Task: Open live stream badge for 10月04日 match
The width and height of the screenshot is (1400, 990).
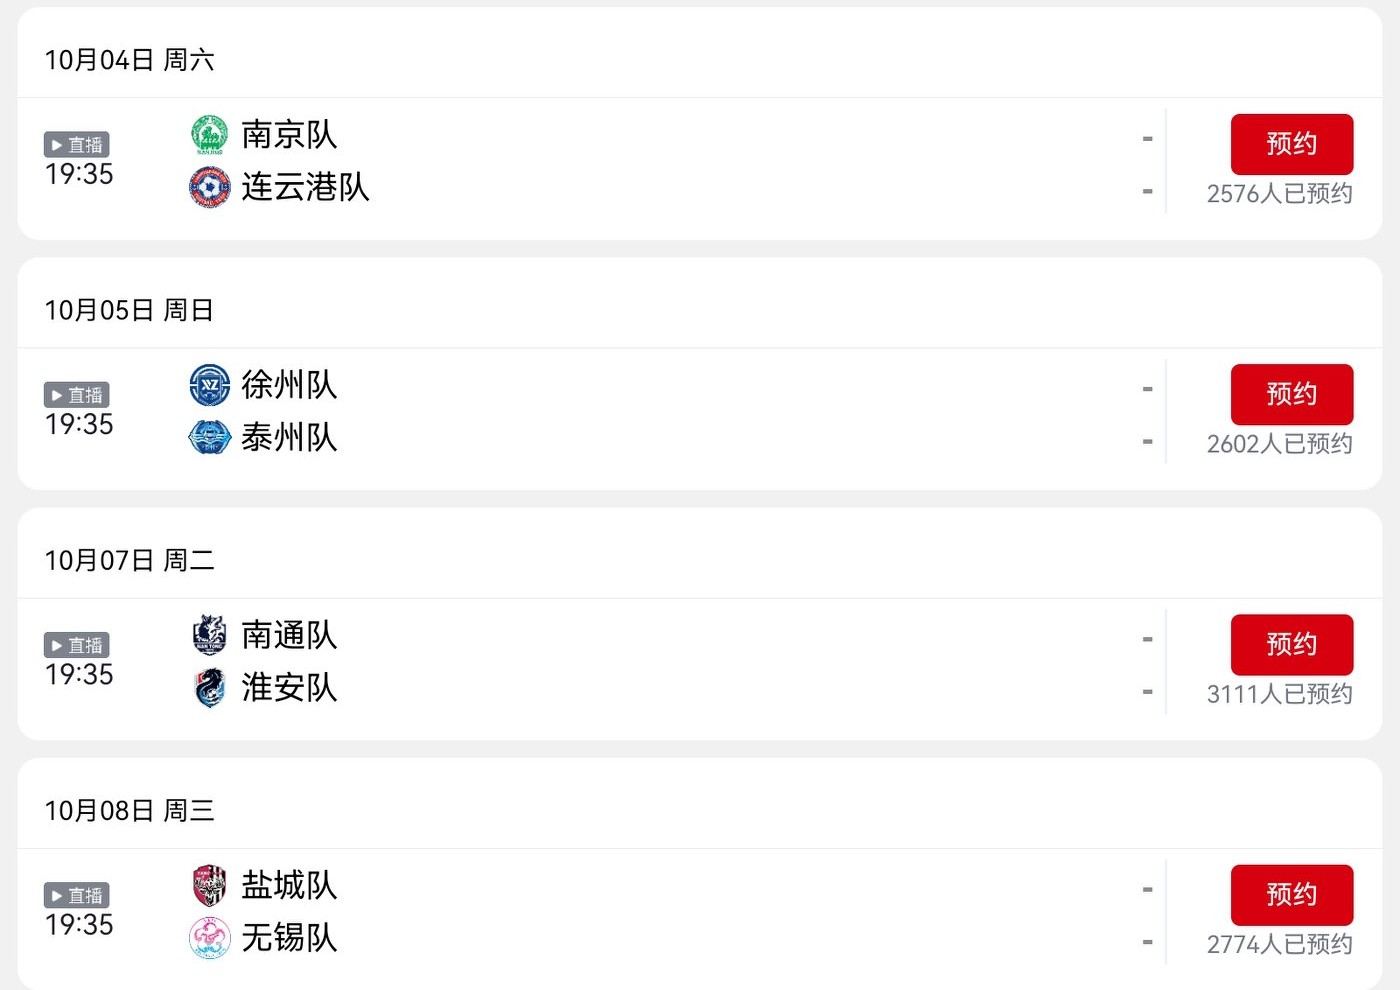Action: [77, 145]
